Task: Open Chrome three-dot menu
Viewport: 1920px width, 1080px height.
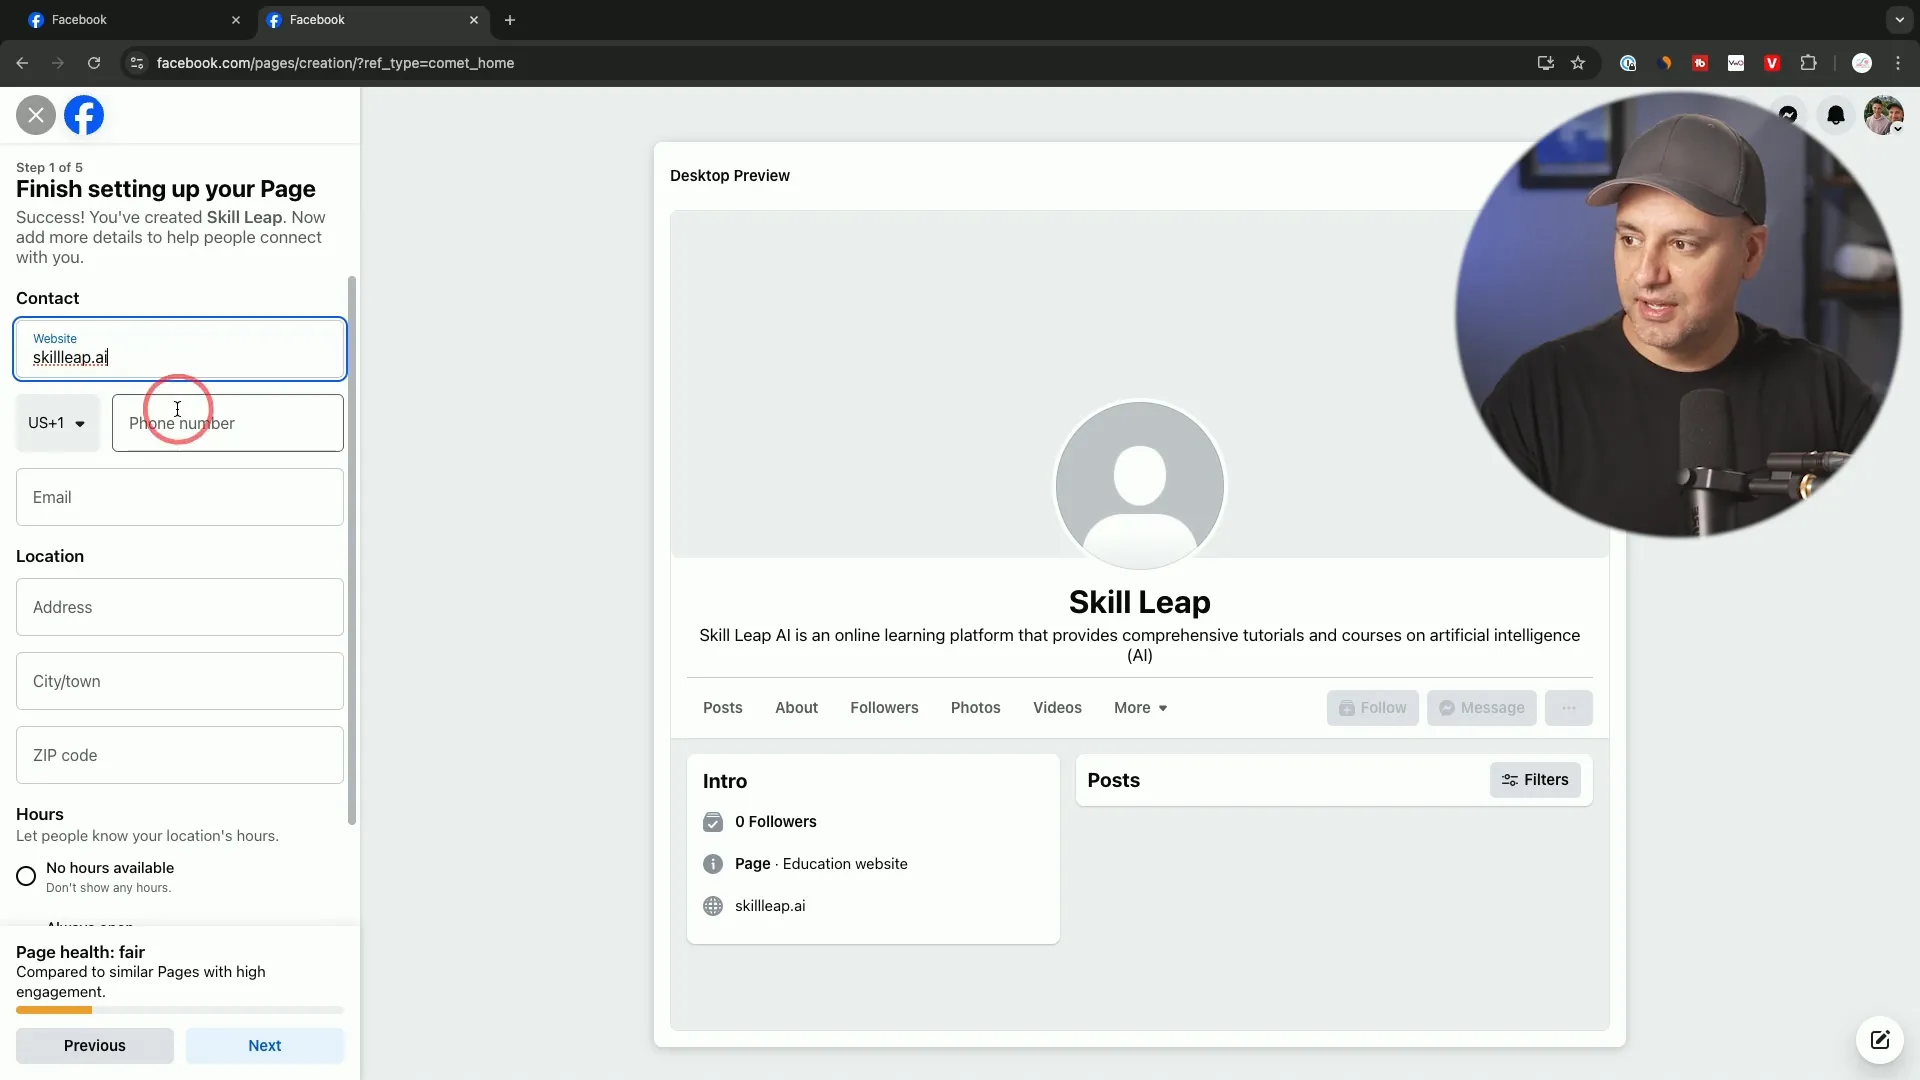Action: click(1898, 63)
